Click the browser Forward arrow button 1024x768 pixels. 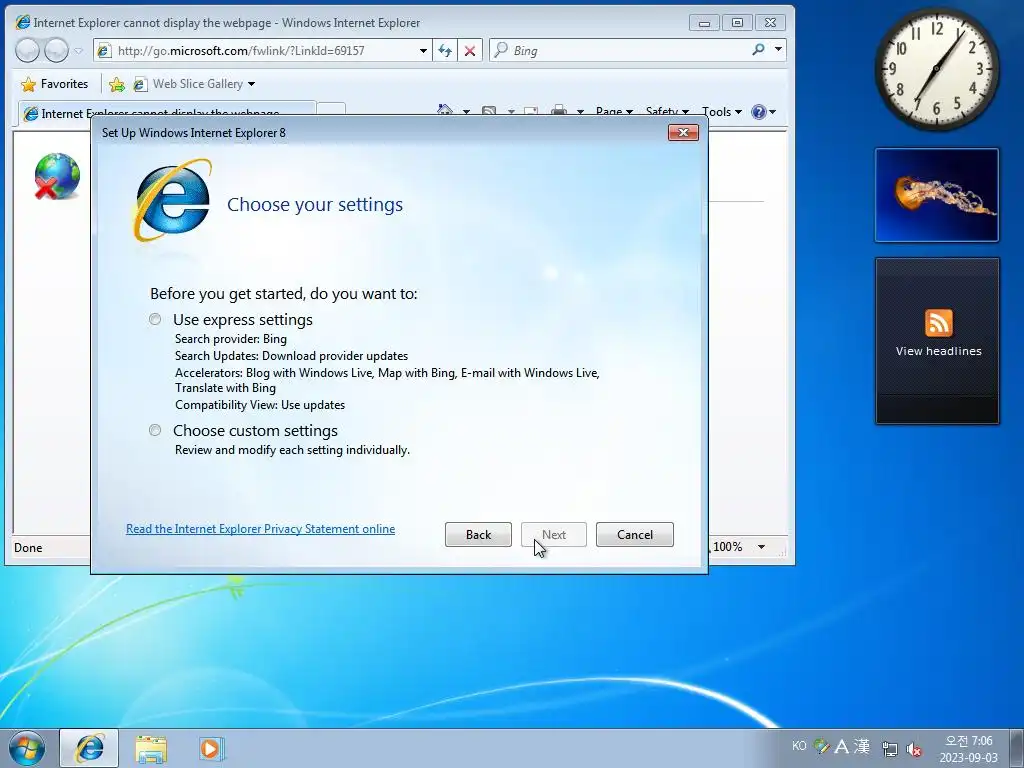tap(56, 50)
